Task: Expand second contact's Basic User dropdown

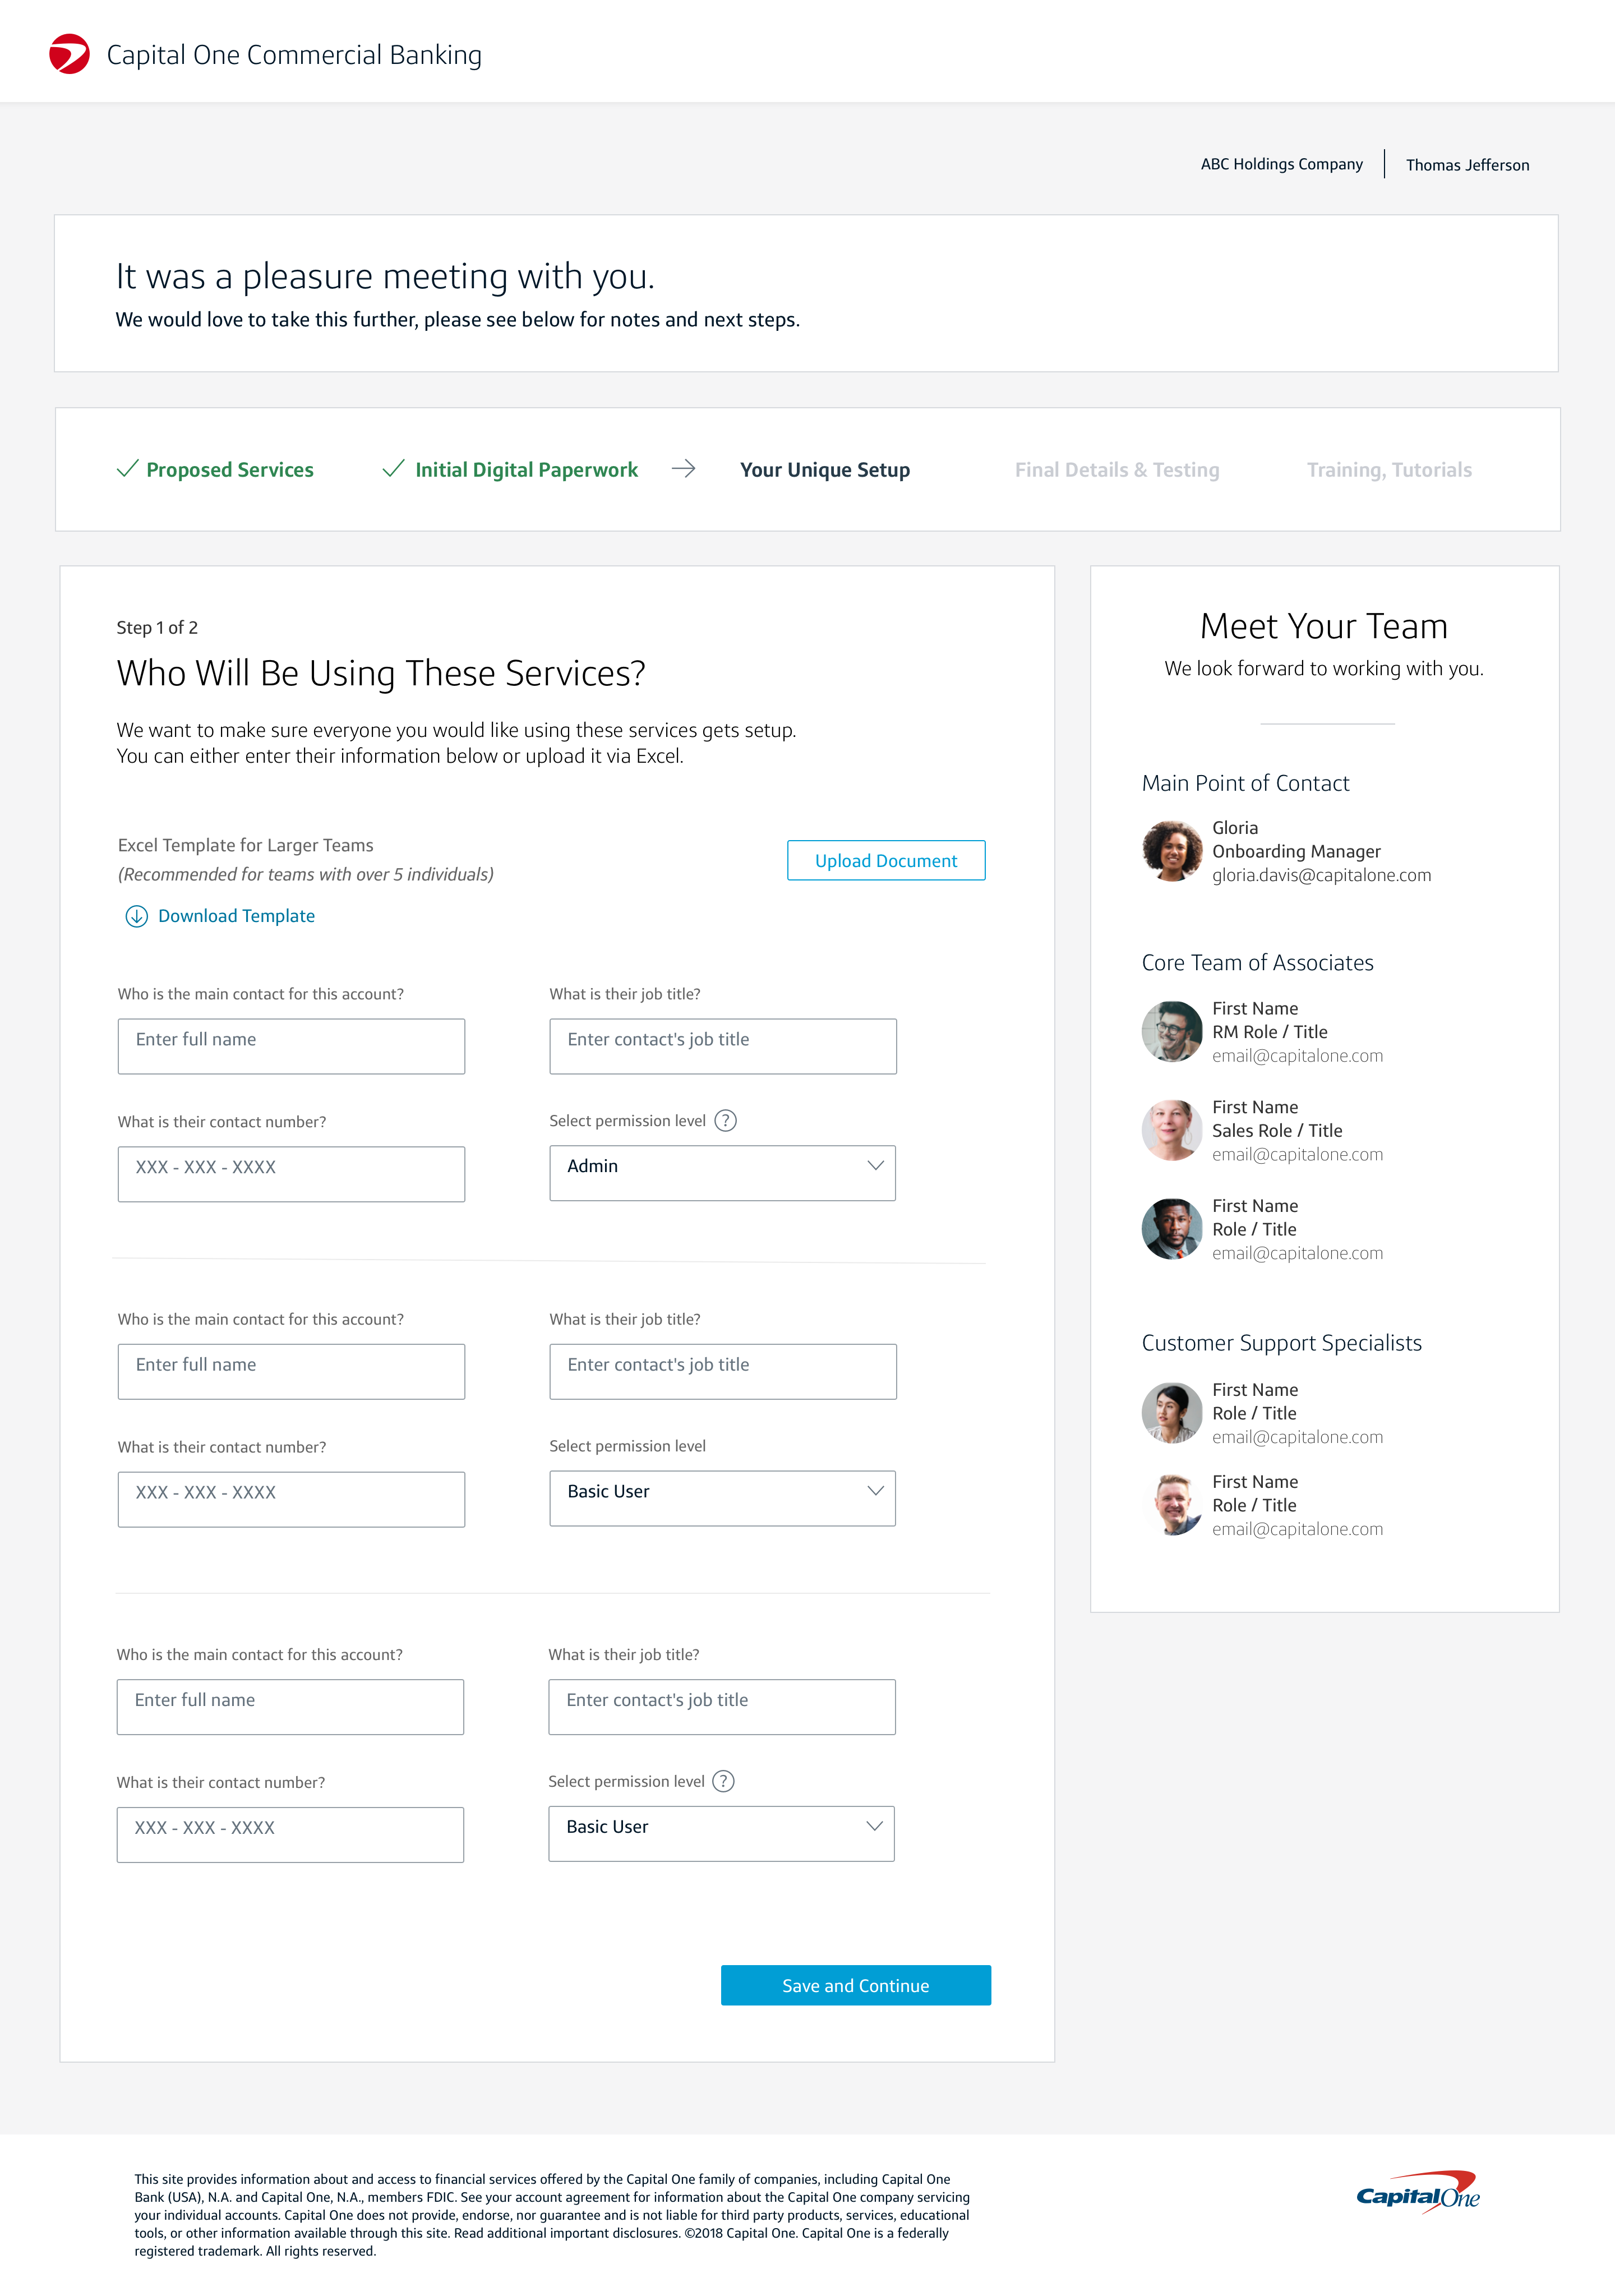Action: [x=722, y=1498]
